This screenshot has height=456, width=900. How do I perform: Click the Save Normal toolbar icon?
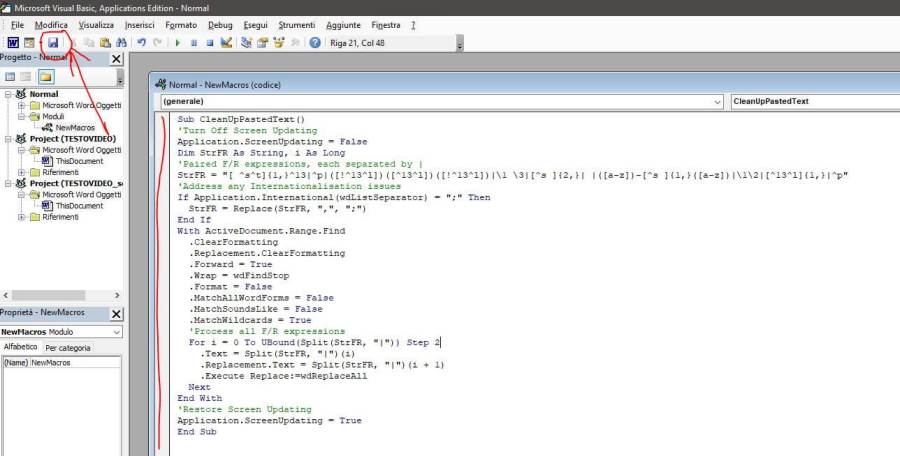[x=52, y=43]
